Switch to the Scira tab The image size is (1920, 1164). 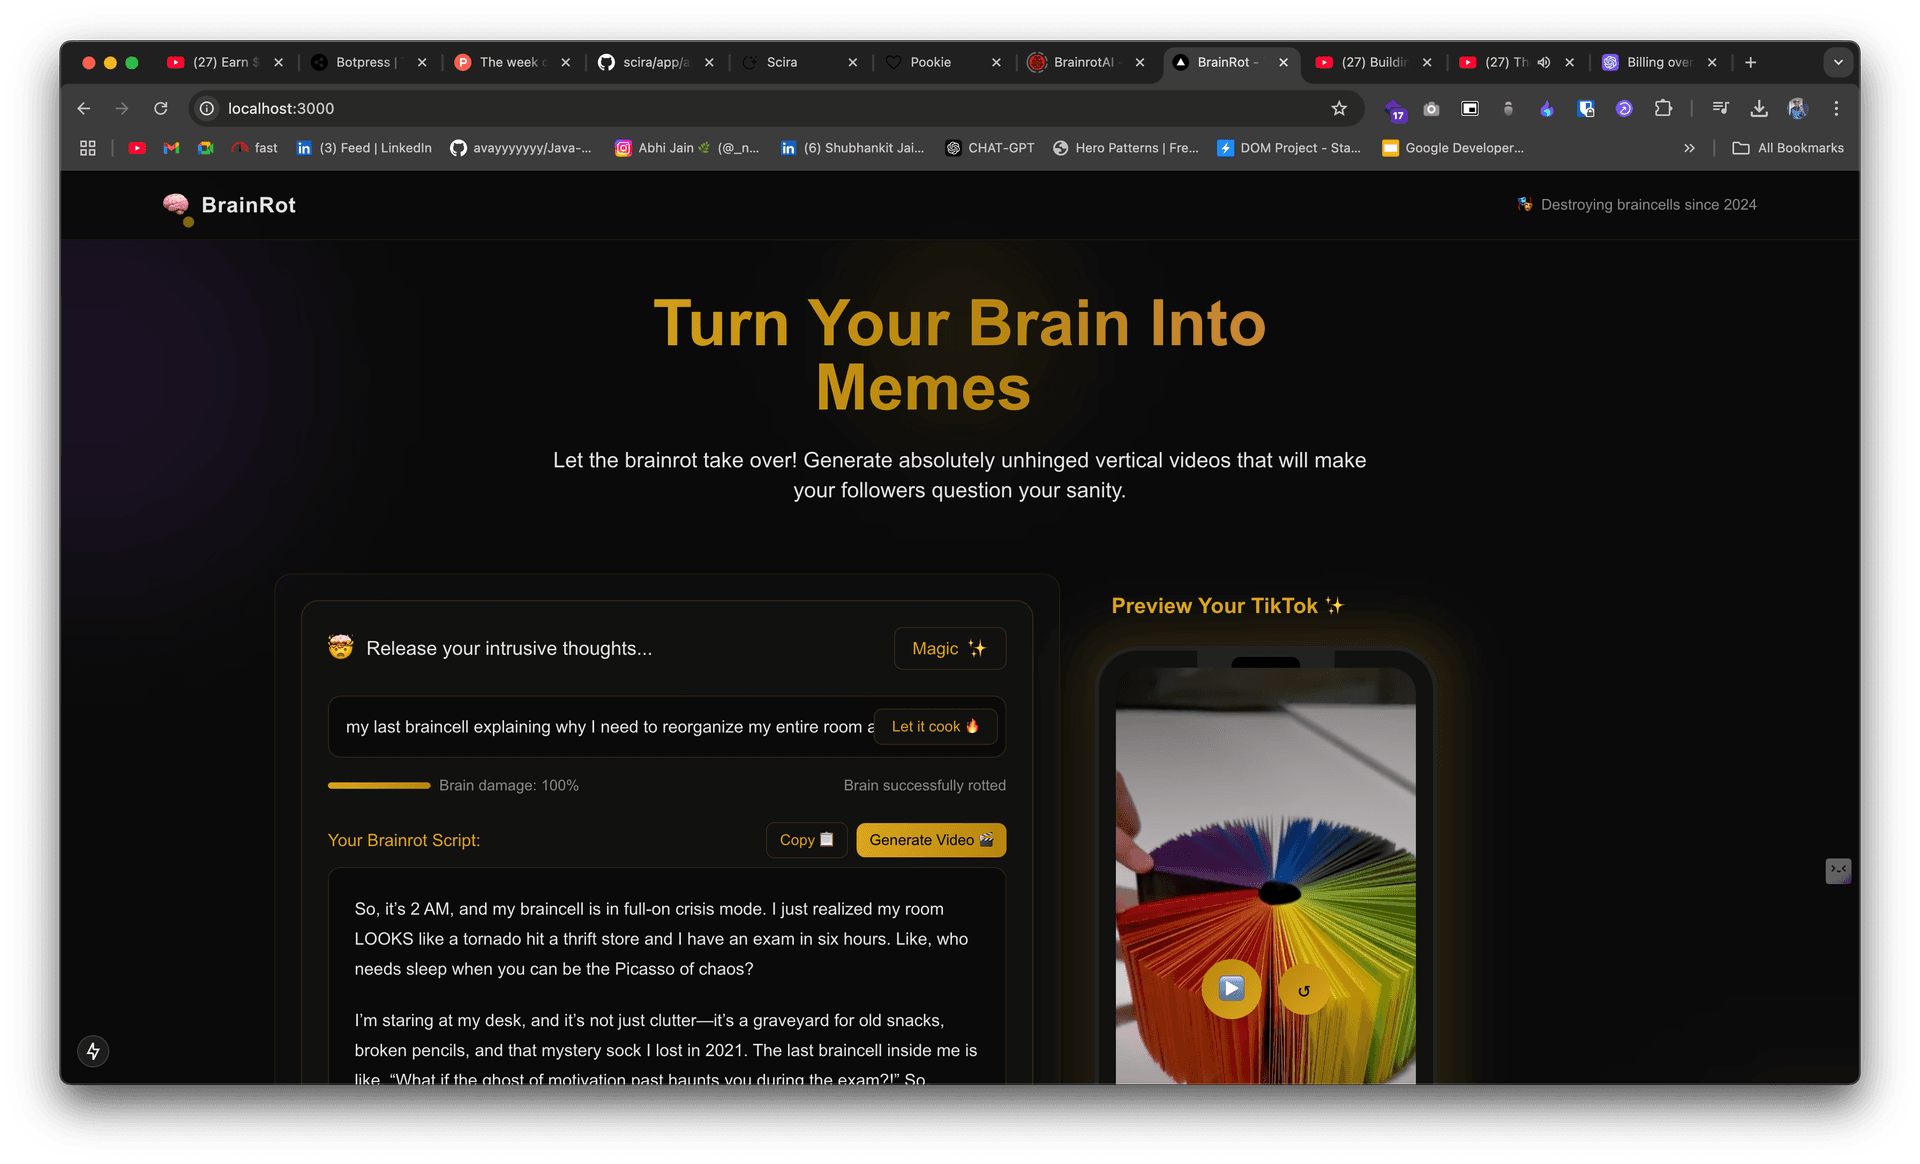[781, 62]
